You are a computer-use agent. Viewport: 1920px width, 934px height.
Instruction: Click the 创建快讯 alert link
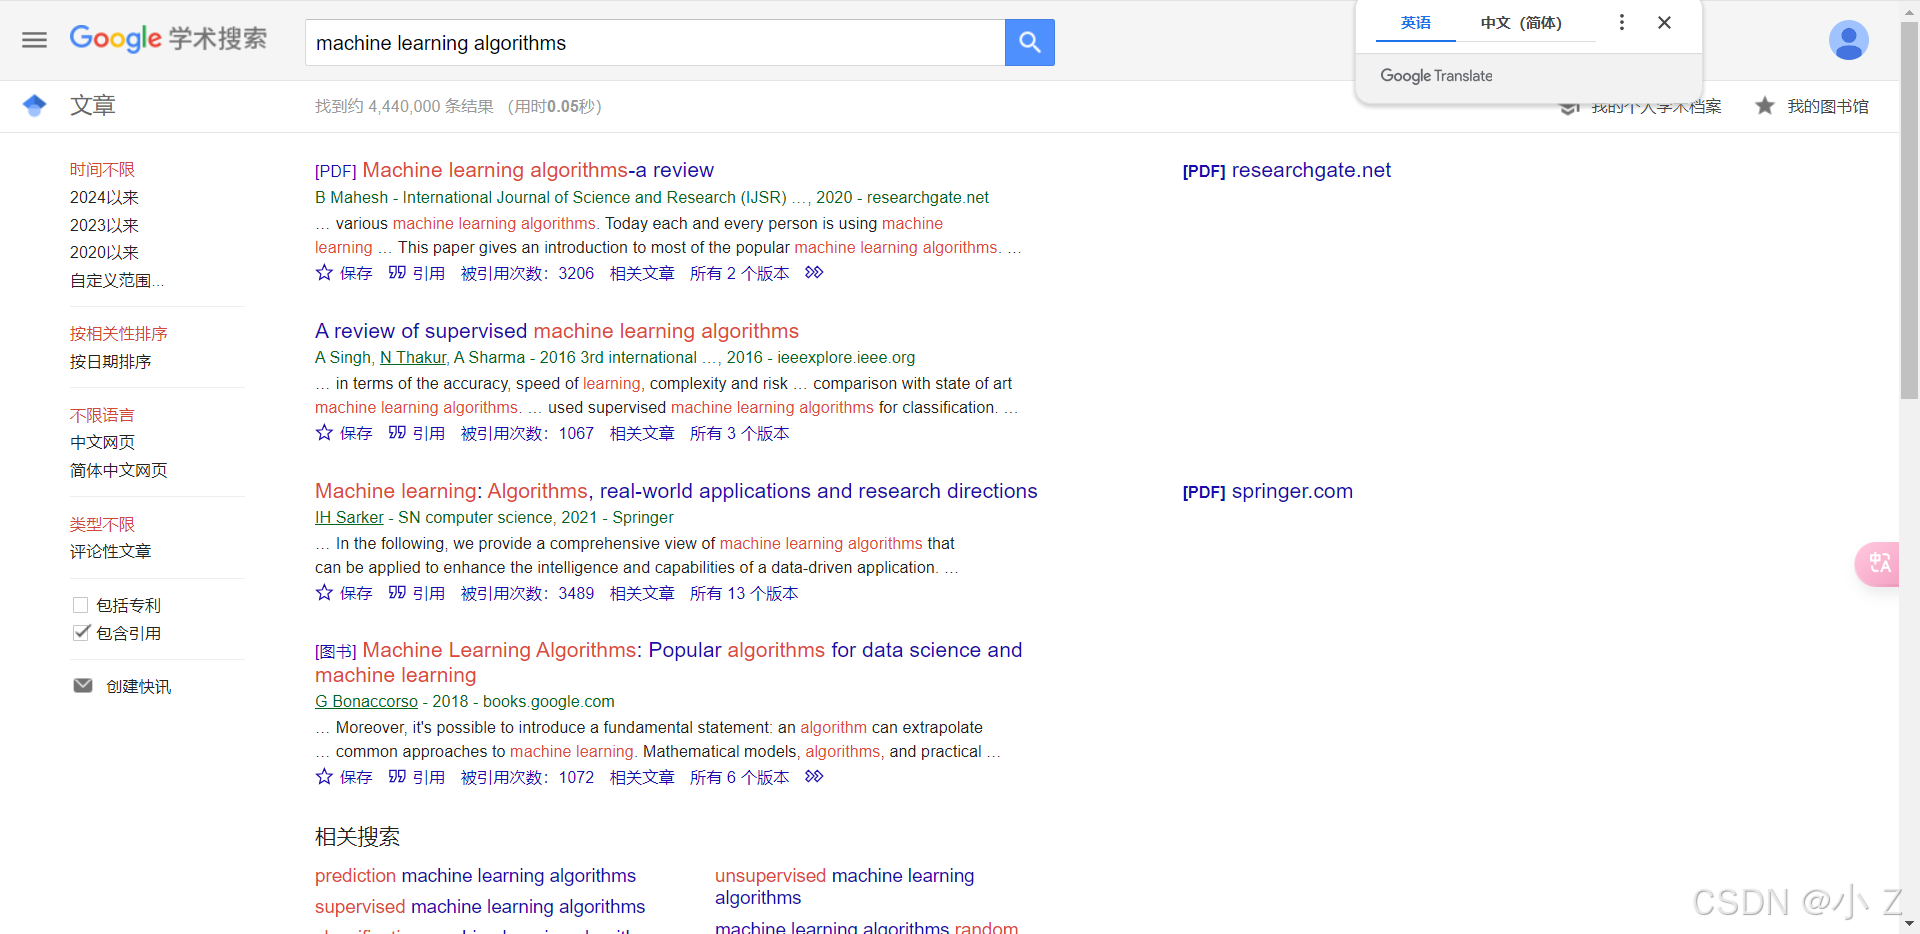138,687
